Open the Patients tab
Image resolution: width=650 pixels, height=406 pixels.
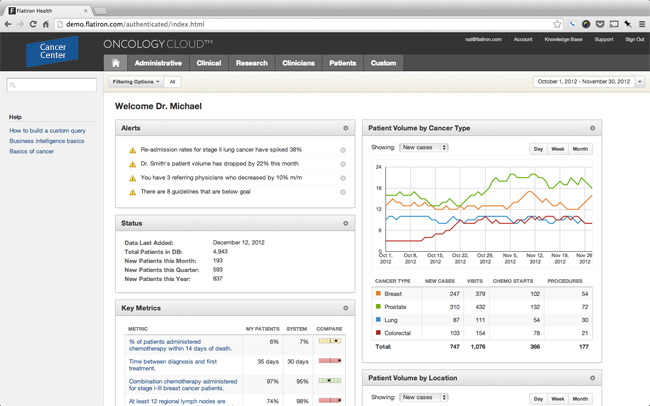(x=343, y=63)
